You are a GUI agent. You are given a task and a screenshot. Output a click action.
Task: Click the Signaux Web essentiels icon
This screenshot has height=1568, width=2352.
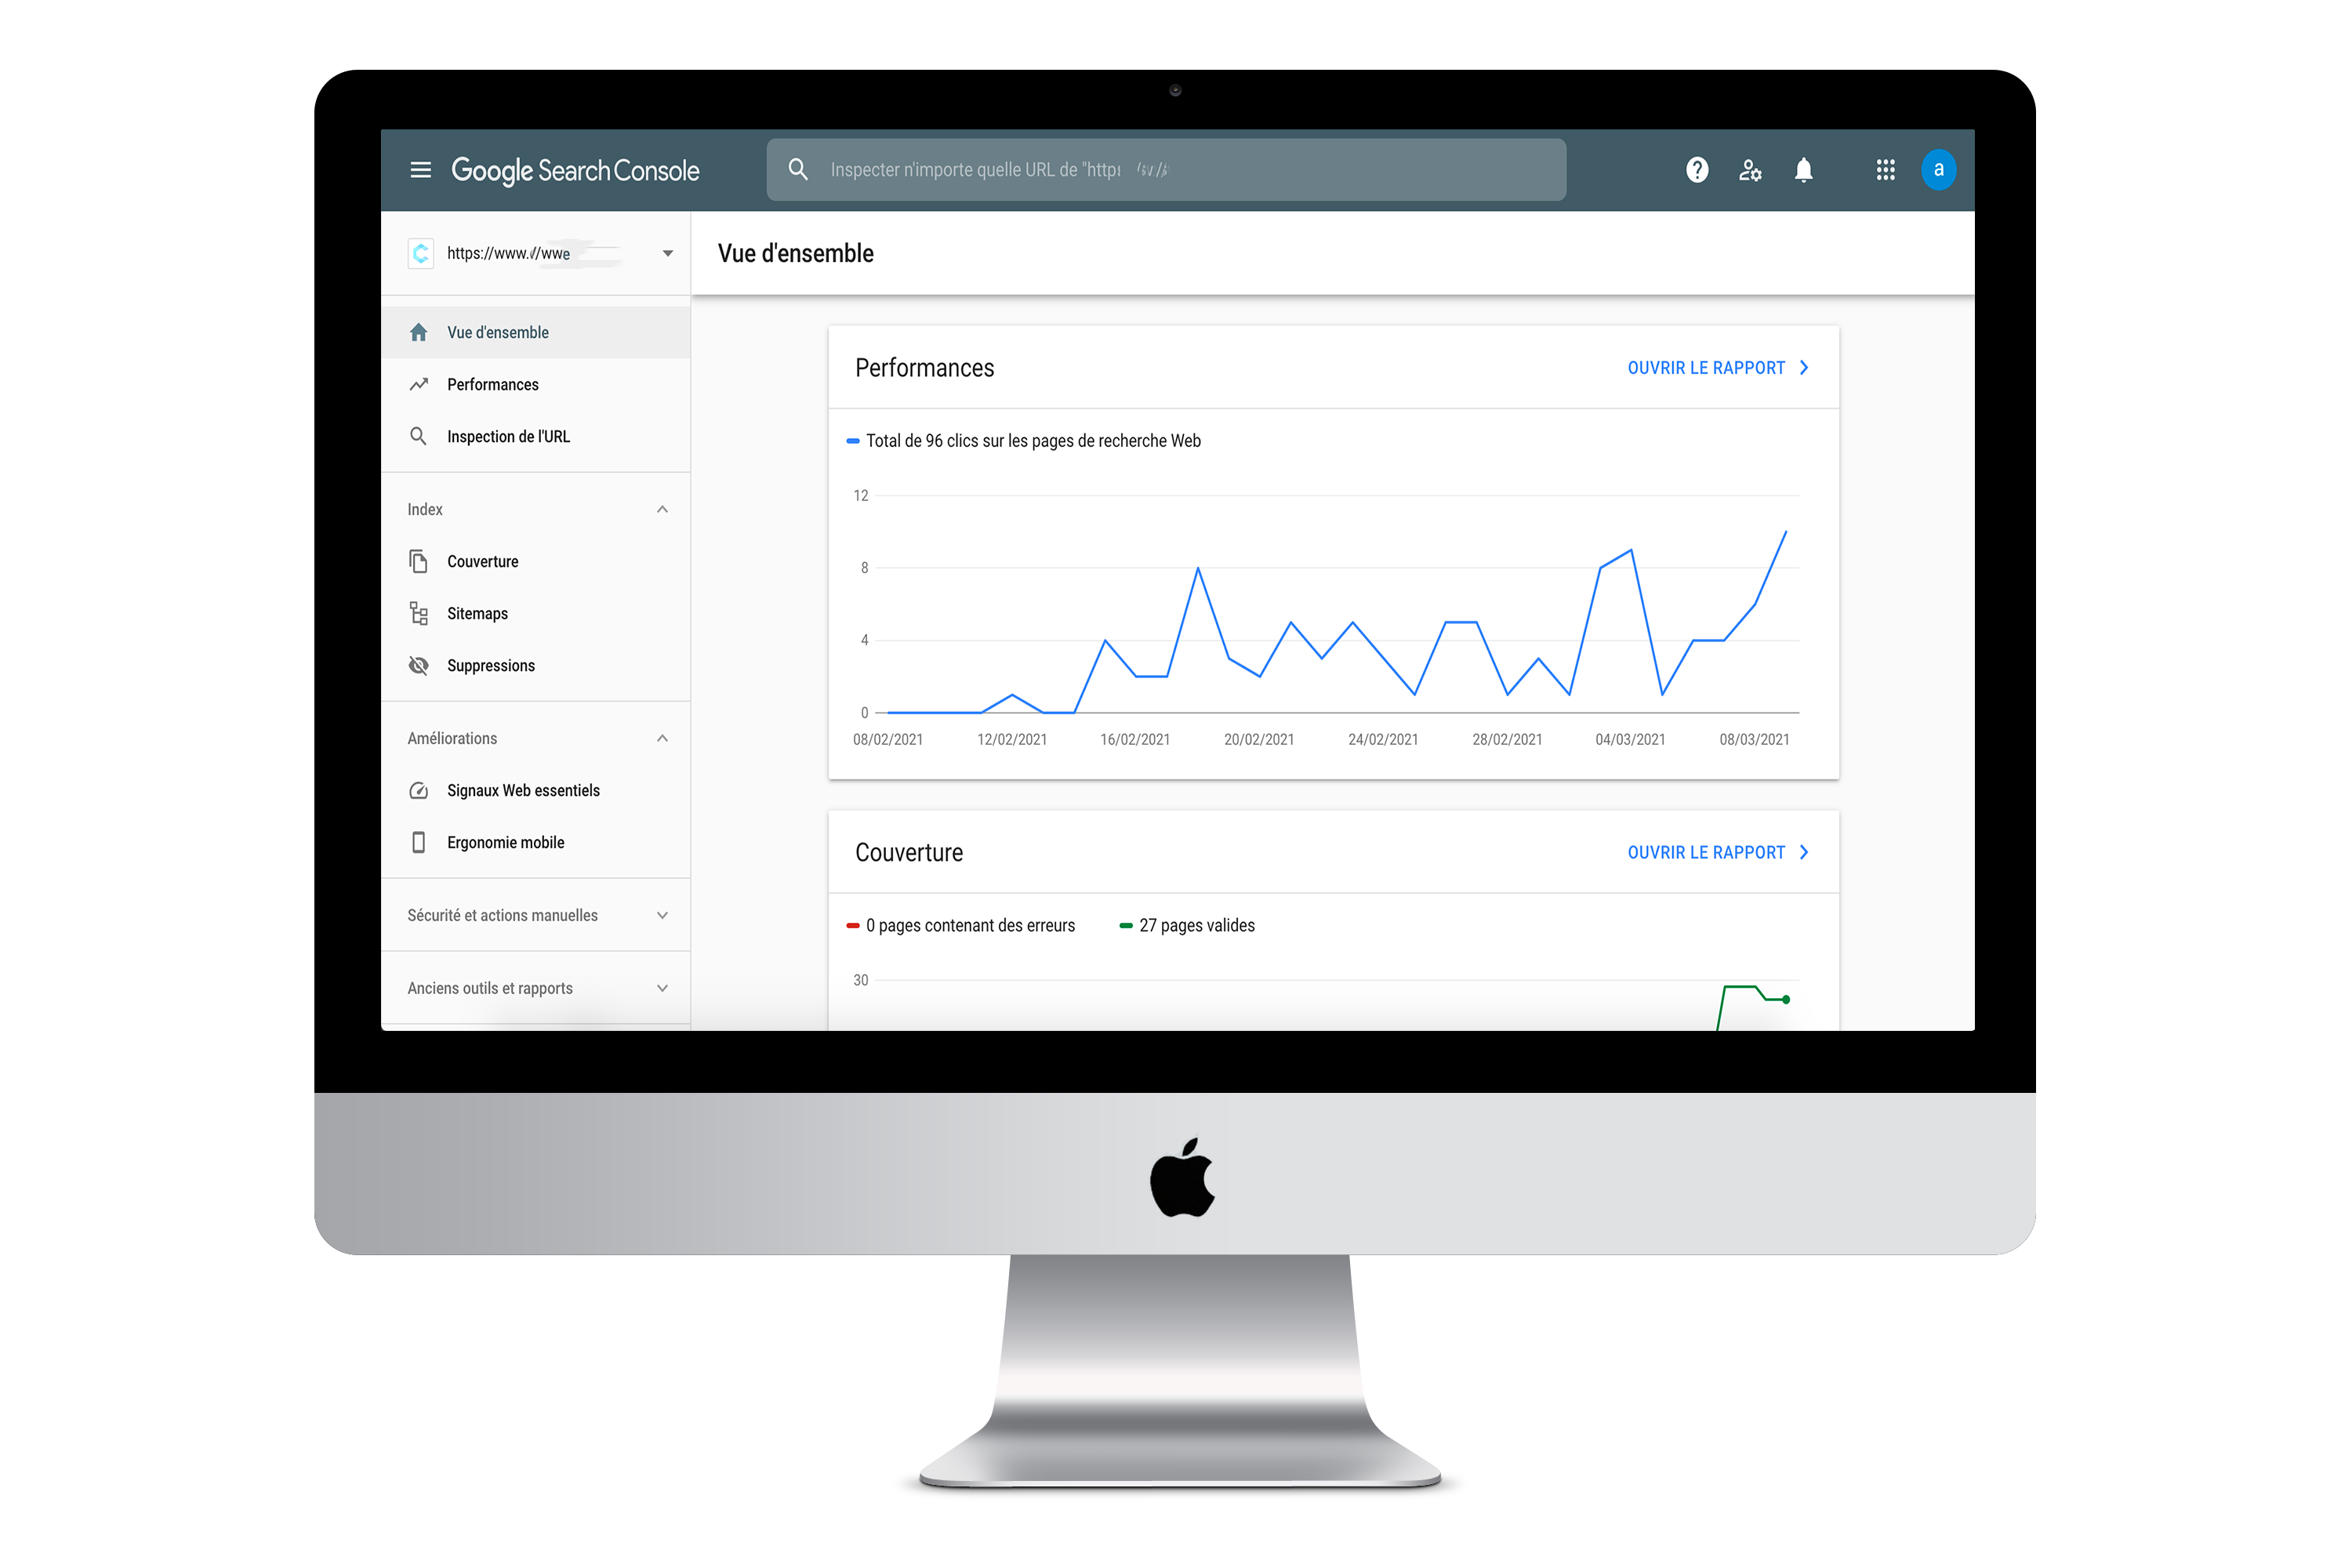pos(420,789)
